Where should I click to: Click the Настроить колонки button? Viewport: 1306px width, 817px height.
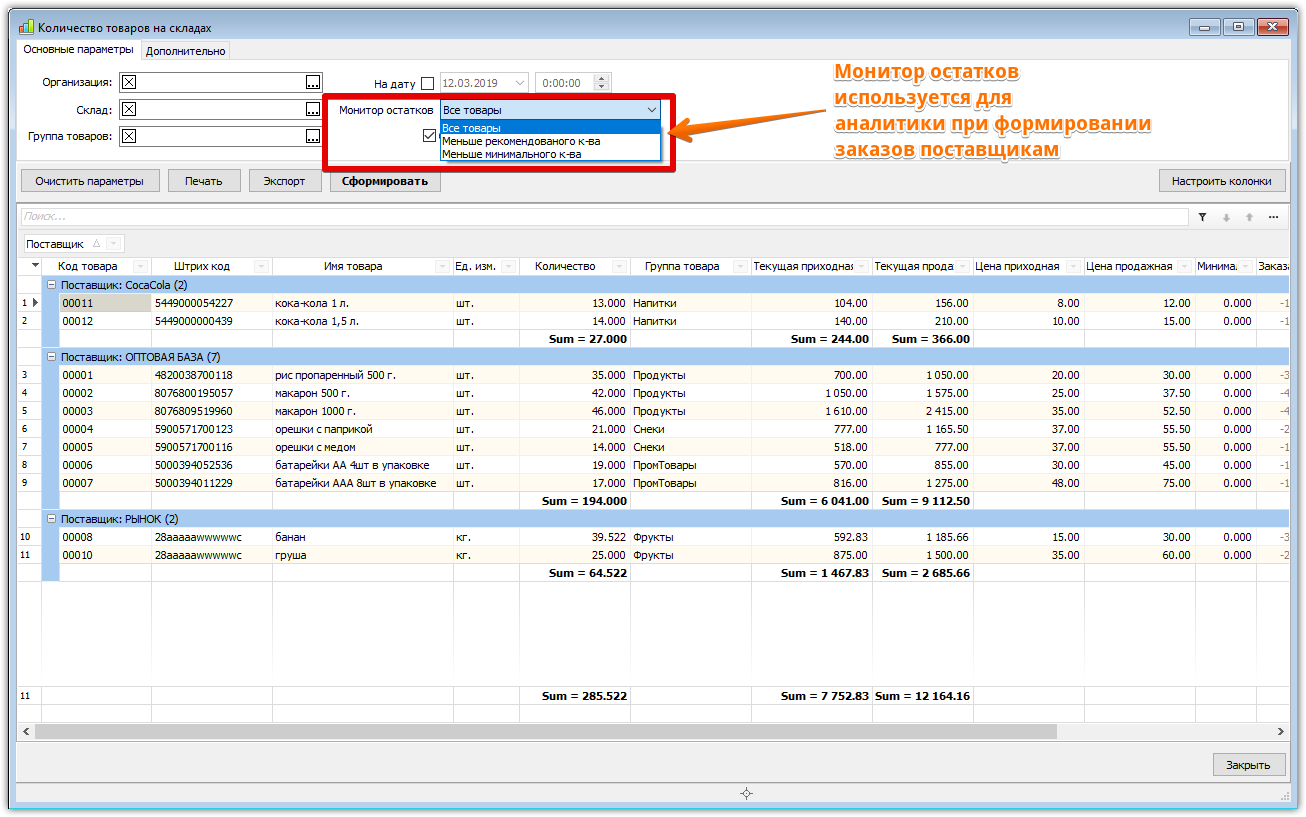point(1222,181)
